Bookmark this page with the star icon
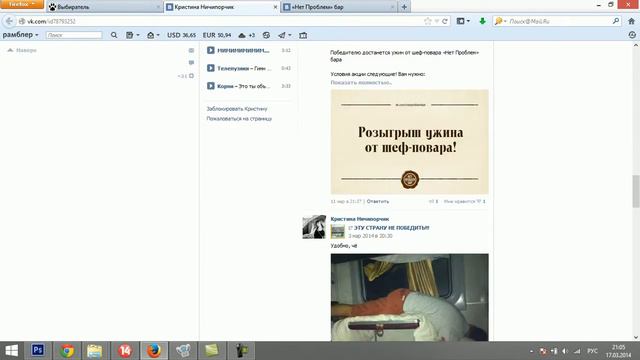The image size is (640, 360). click(x=427, y=21)
